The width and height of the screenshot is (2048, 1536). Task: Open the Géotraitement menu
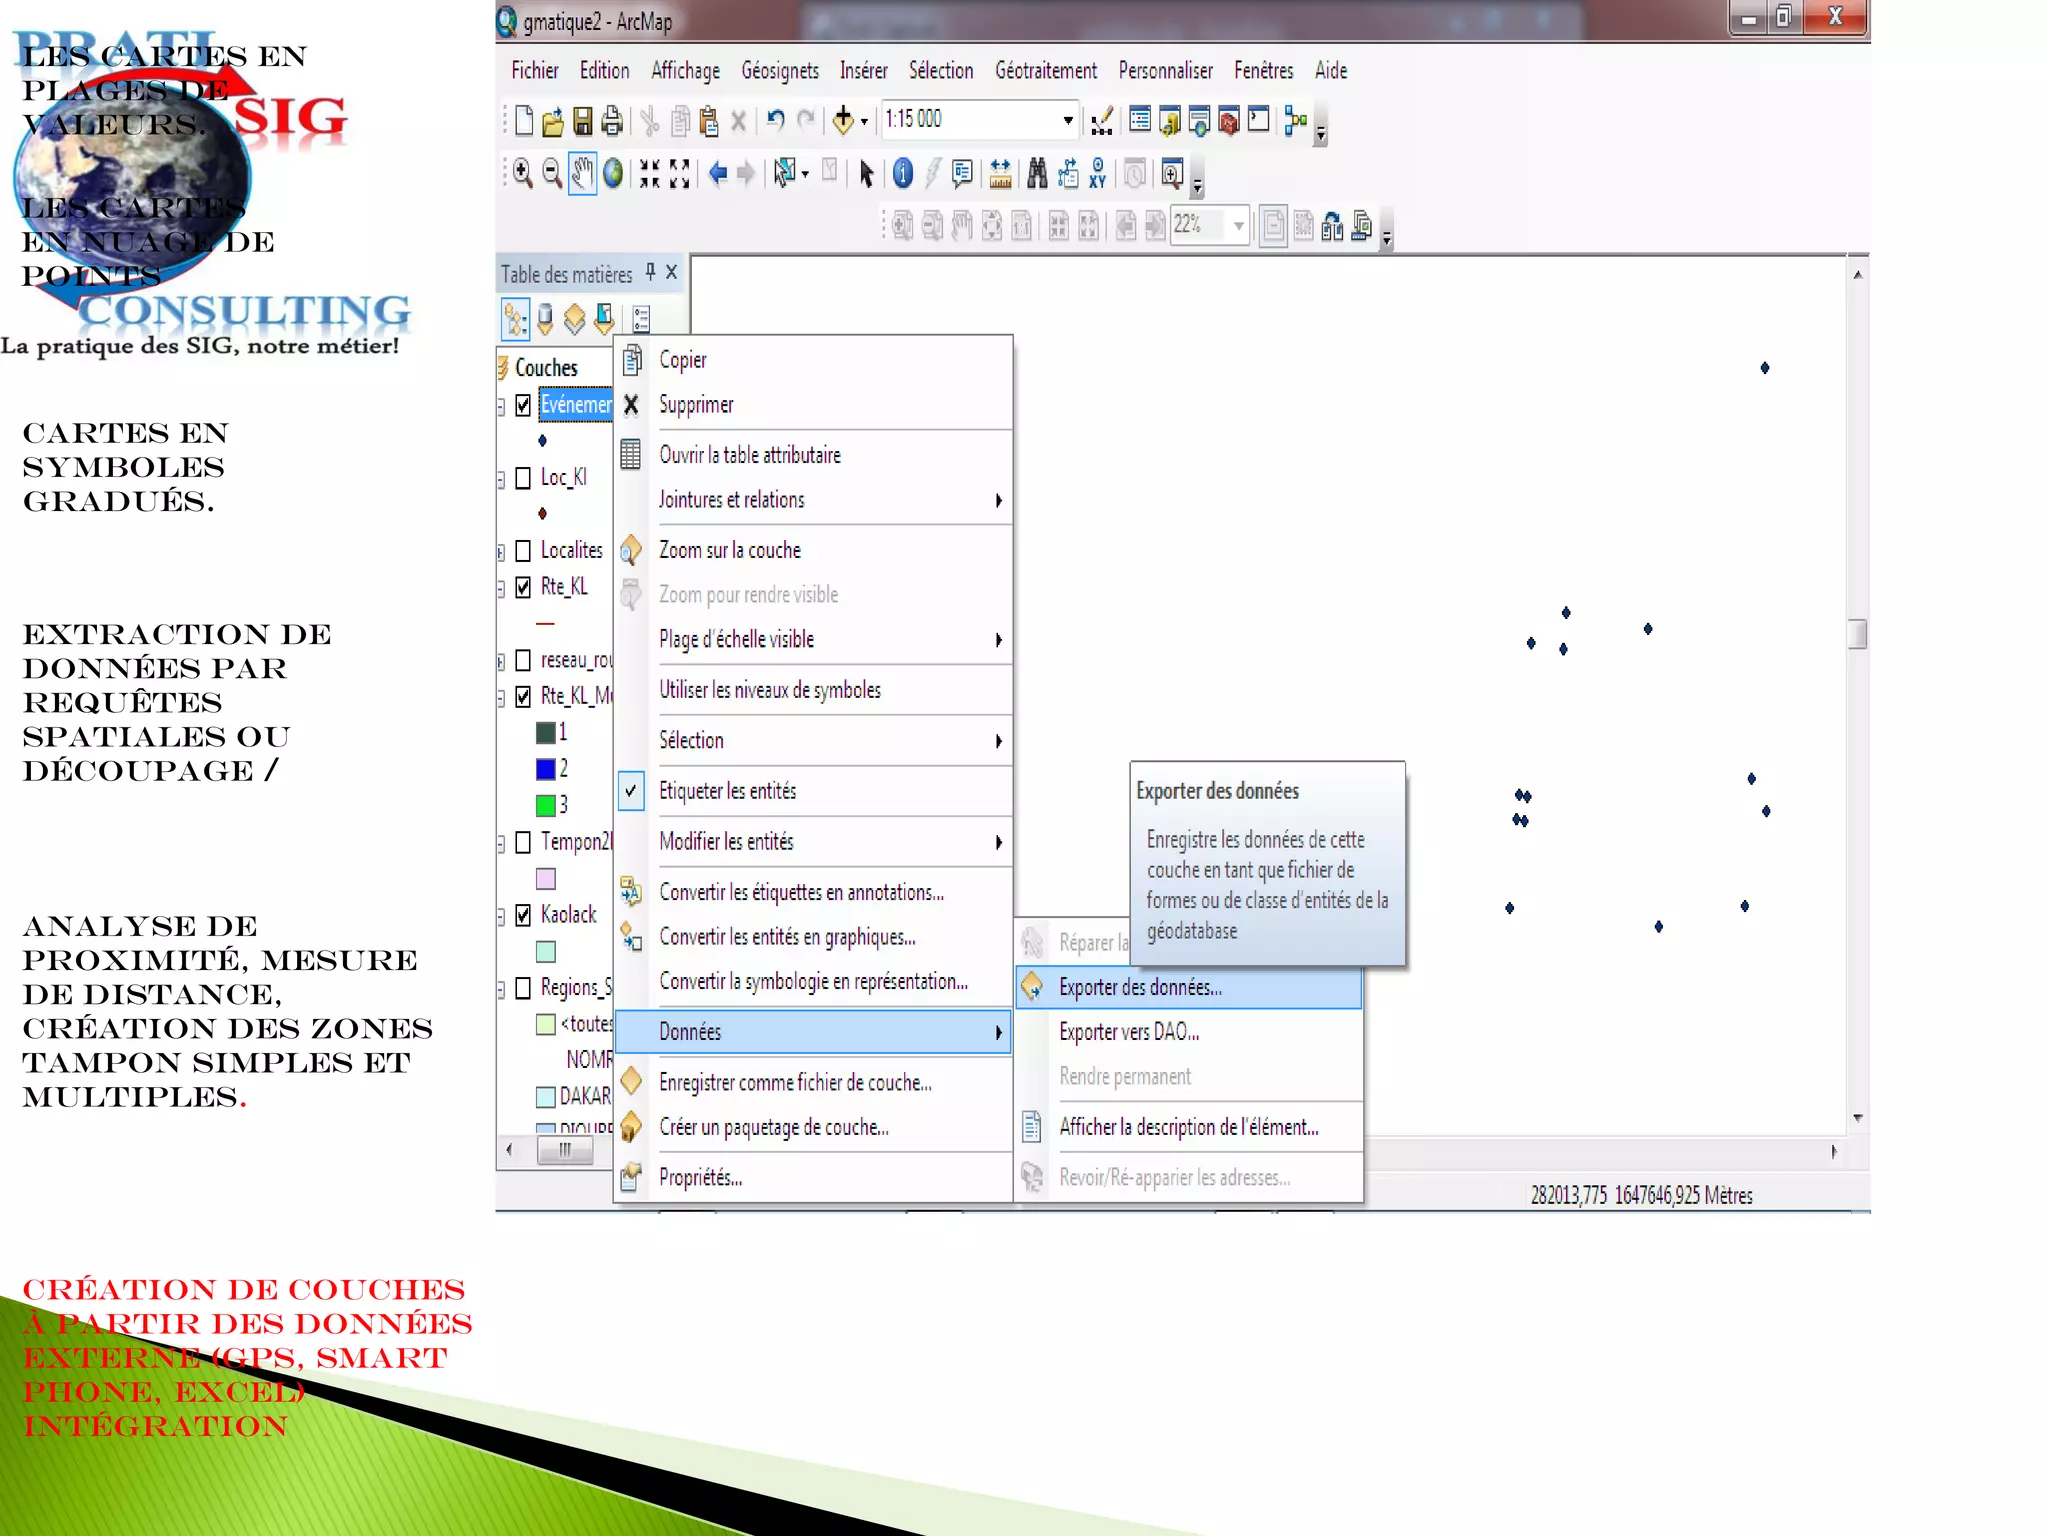[1045, 71]
